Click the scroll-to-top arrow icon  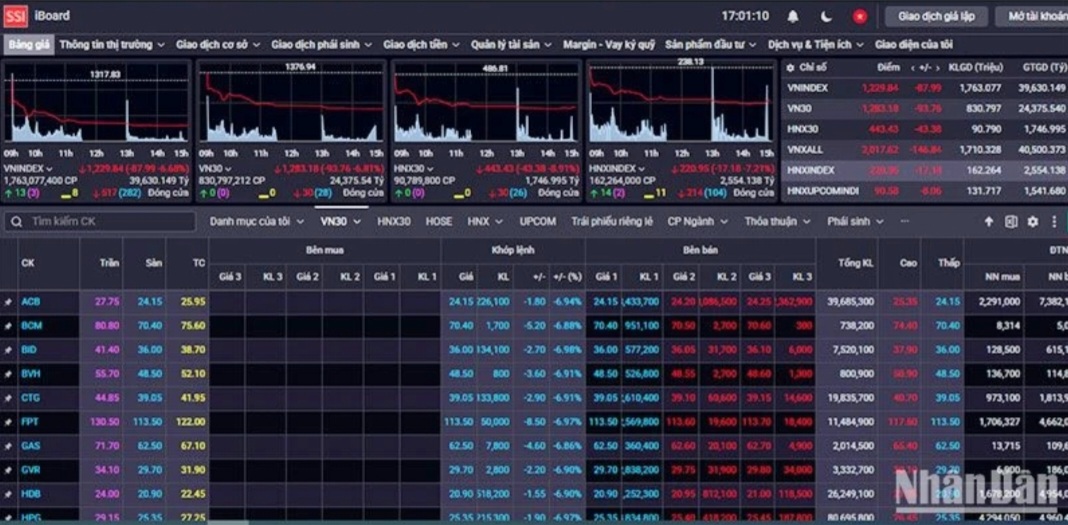click(x=989, y=221)
